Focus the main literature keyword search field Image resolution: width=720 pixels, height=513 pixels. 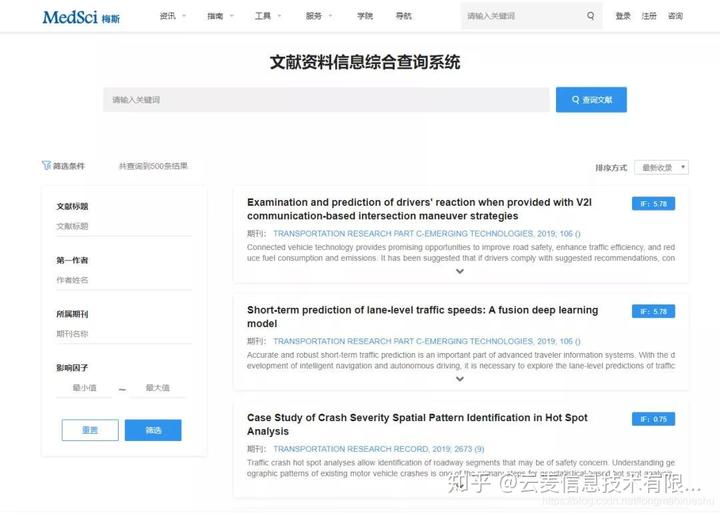pyautogui.click(x=326, y=100)
